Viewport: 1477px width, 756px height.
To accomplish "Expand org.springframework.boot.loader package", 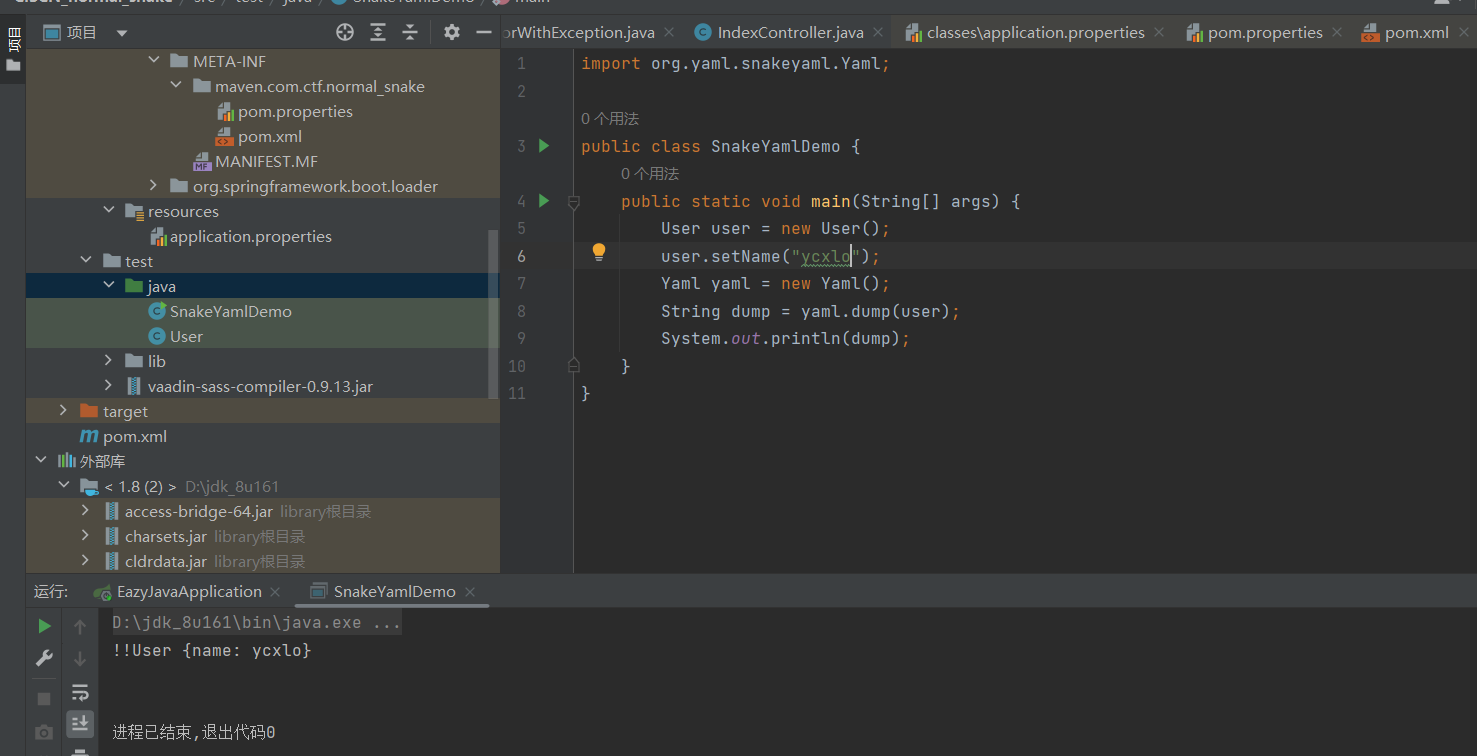I will (x=153, y=186).
